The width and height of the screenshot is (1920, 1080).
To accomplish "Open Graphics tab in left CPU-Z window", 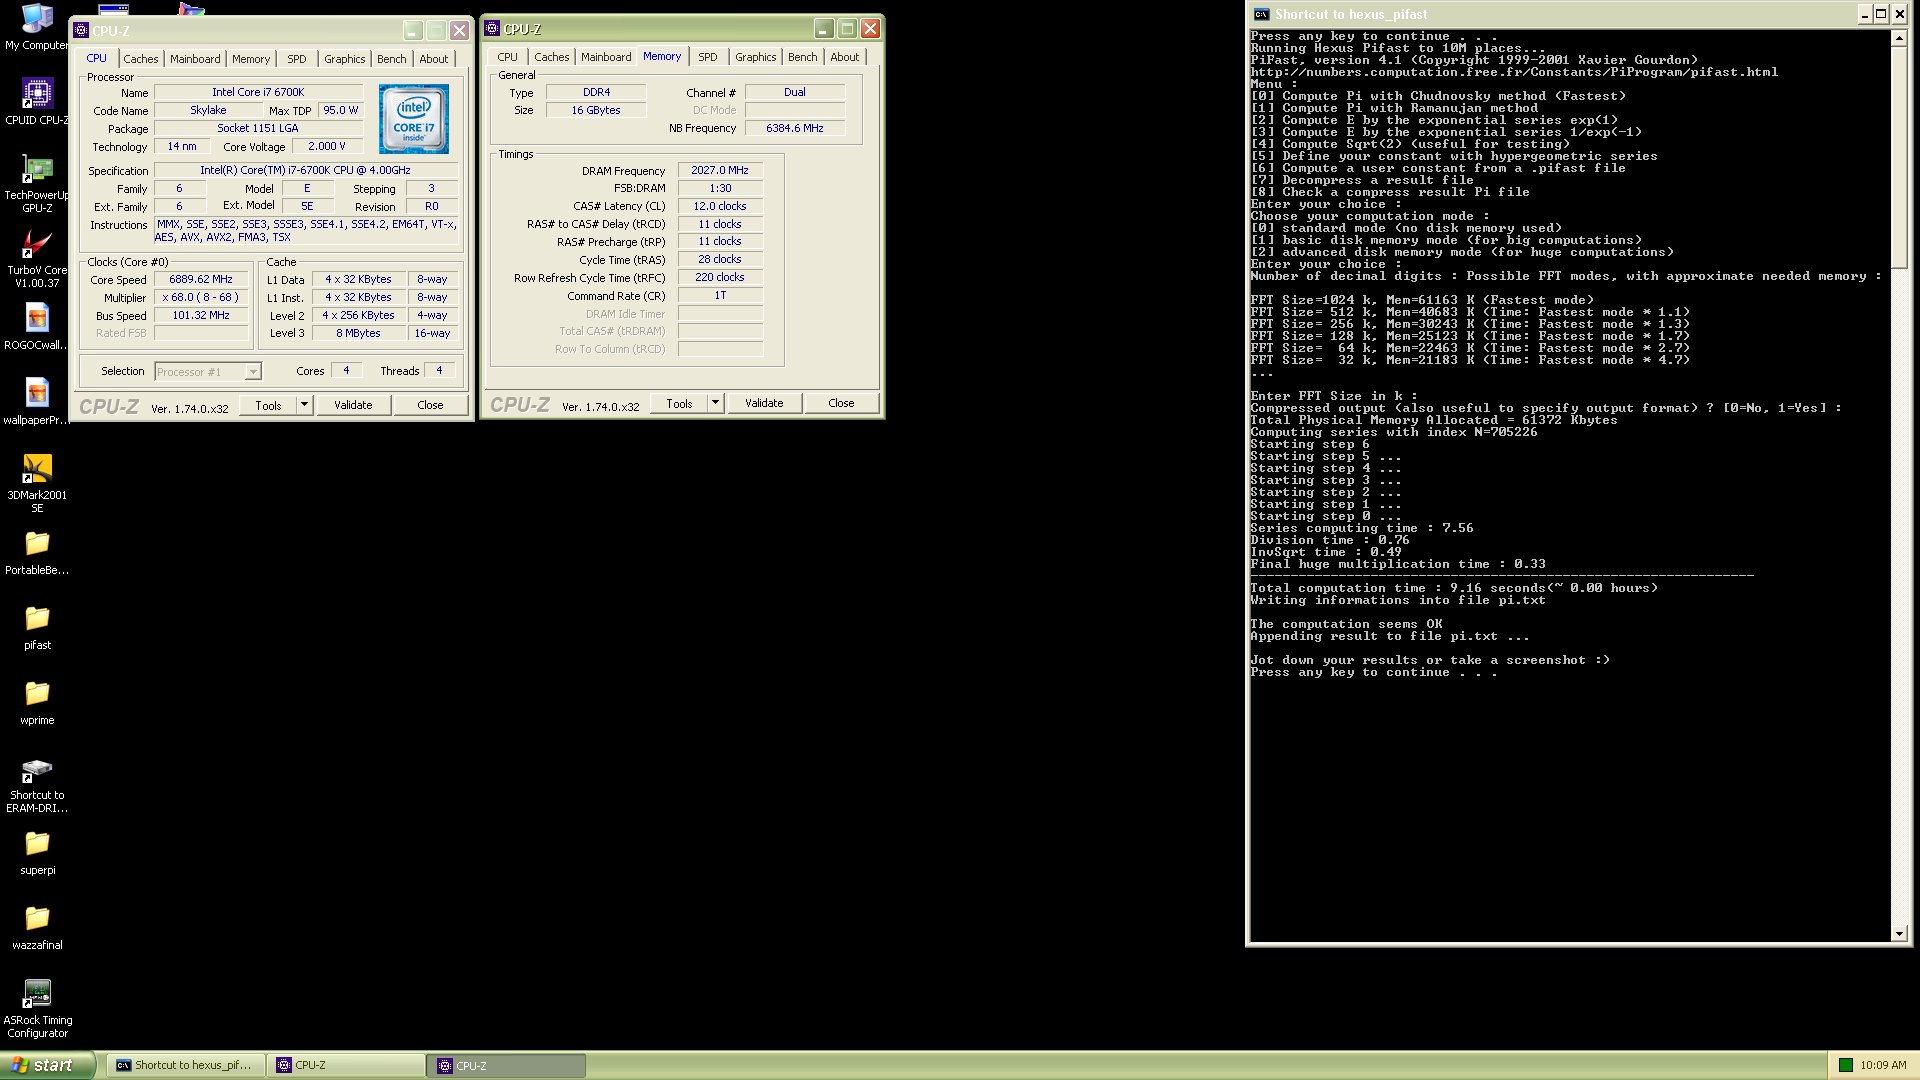I will pyautogui.click(x=345, y=59).
